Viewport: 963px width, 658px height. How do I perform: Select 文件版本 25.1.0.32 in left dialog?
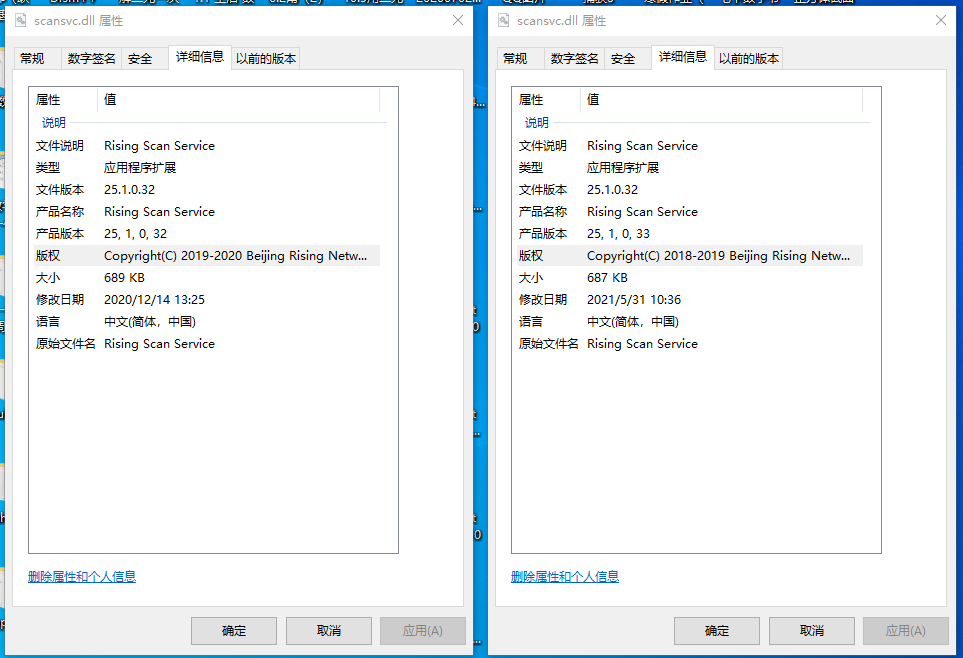(x=207, y=190)
